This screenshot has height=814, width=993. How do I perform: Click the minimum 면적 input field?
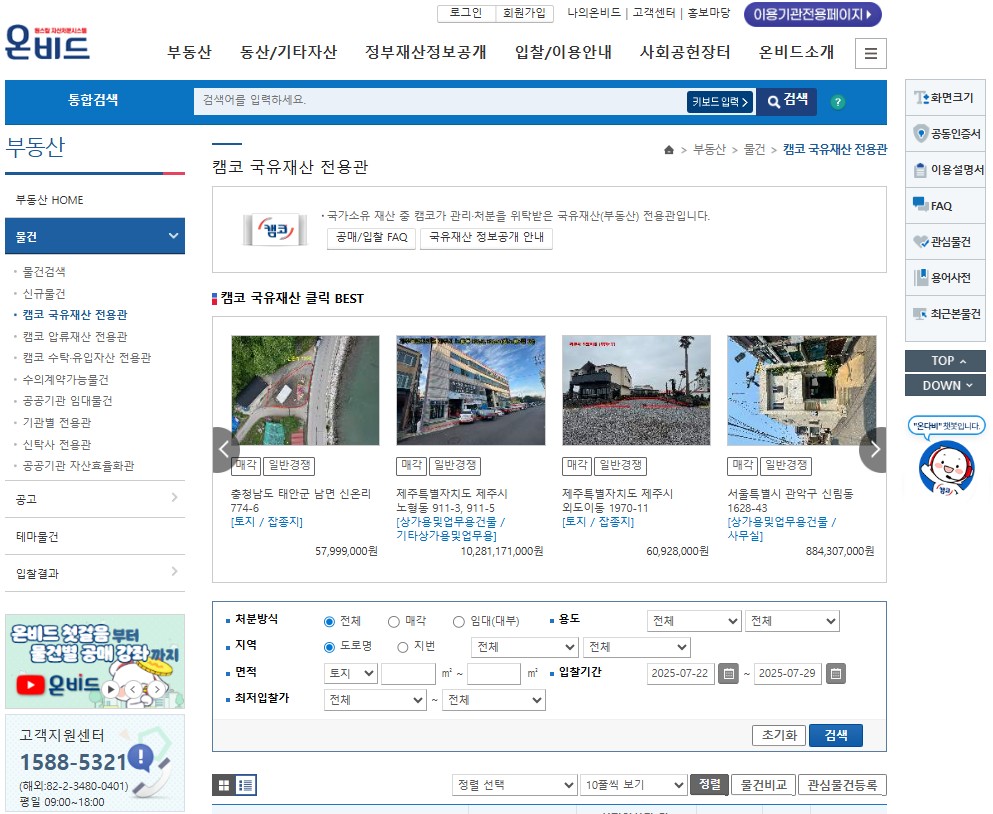pyautogui.click(x=408, y=673)
